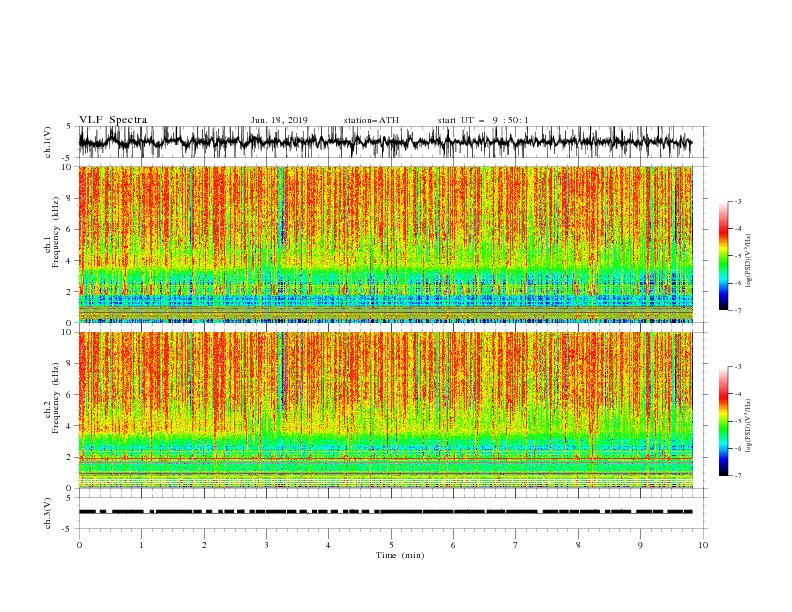Screen dimensions: 792x612
Task: Click the "1" tick on the Time axis
Action: (x=141, y=545)
